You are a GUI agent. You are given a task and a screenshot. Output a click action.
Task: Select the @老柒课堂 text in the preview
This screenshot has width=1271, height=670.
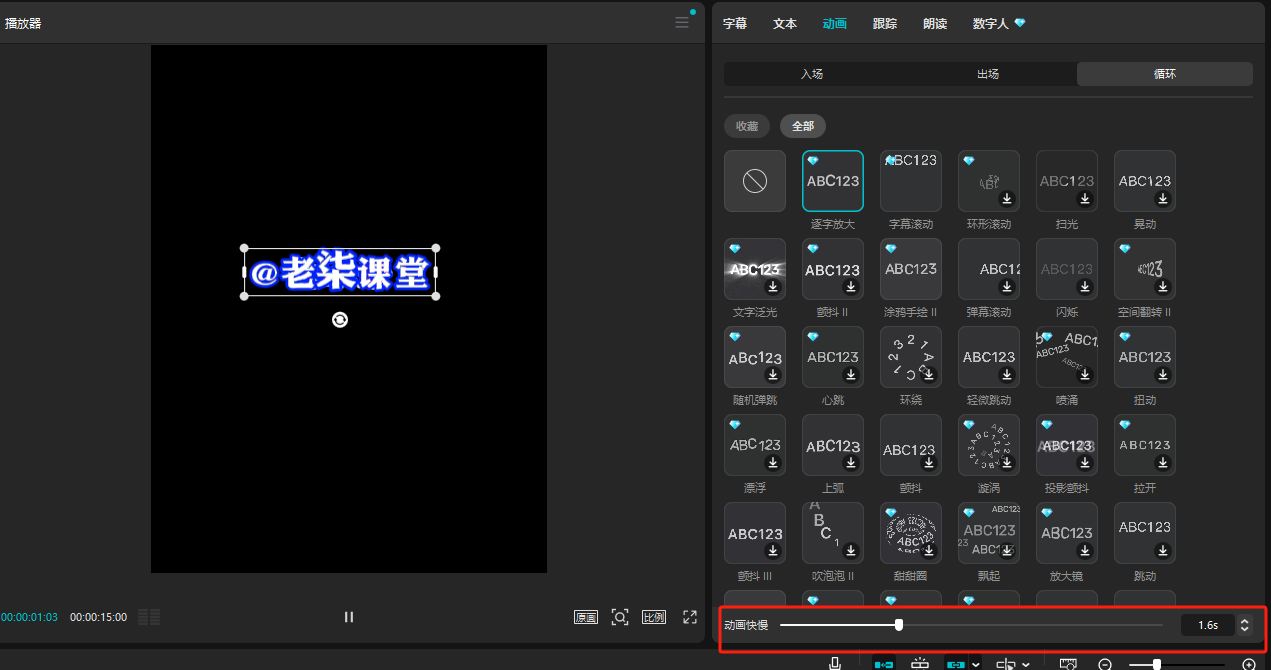click(340, 272)
